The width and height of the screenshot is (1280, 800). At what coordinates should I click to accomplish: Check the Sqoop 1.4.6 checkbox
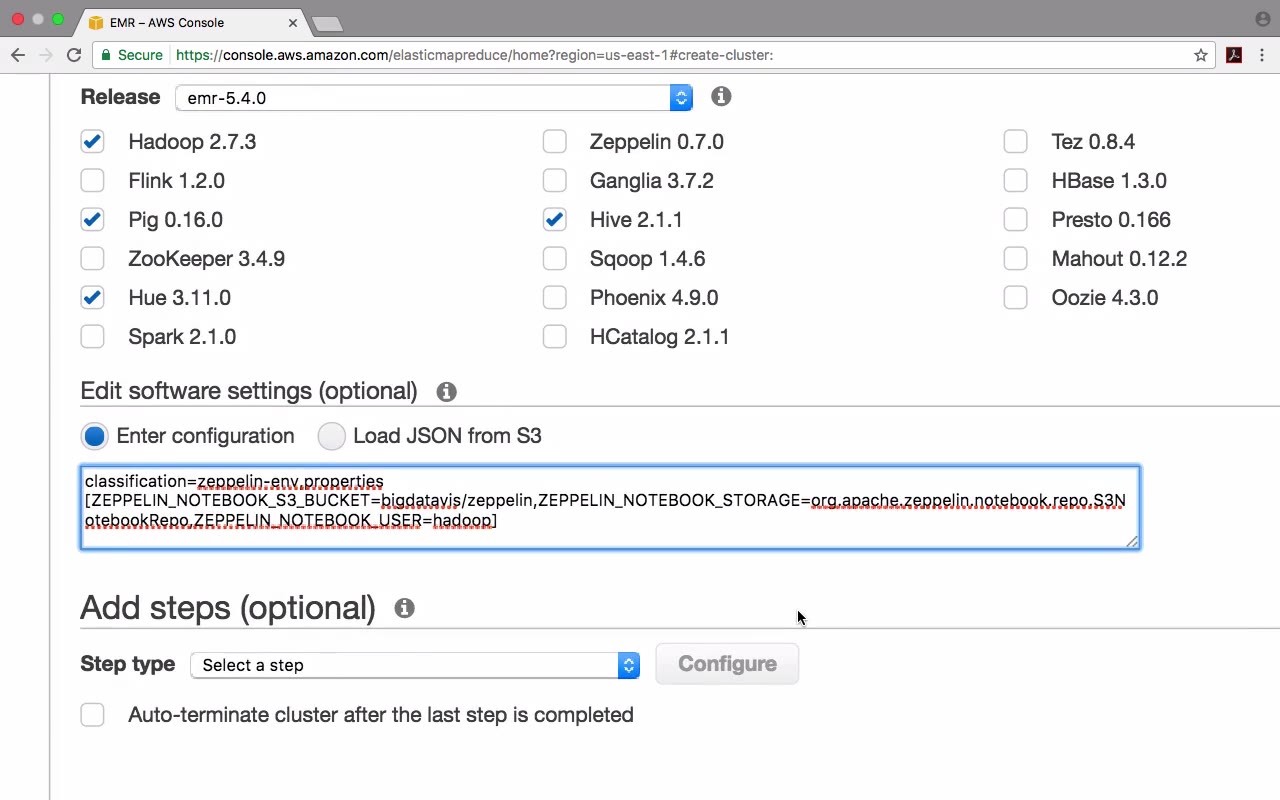[x=554, y=259]
